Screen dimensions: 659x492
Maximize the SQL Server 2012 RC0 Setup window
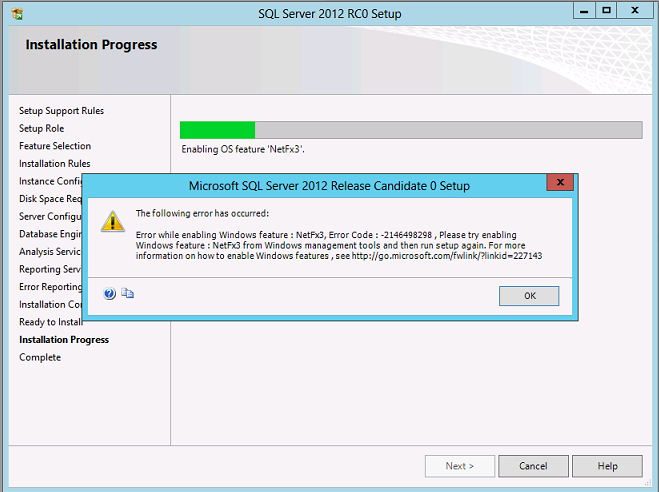pos(606,11)
